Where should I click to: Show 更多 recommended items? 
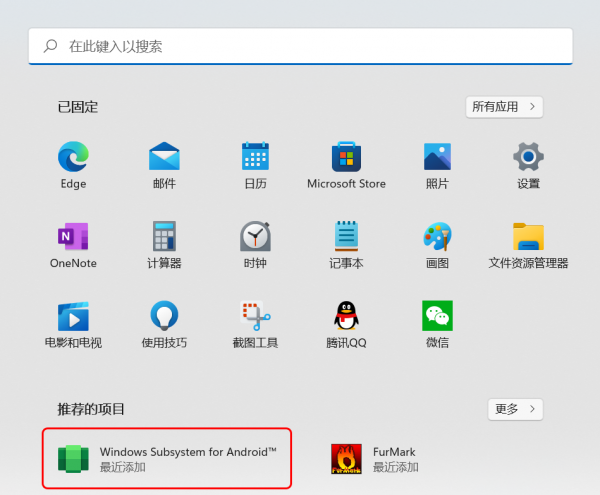point(515,409)
